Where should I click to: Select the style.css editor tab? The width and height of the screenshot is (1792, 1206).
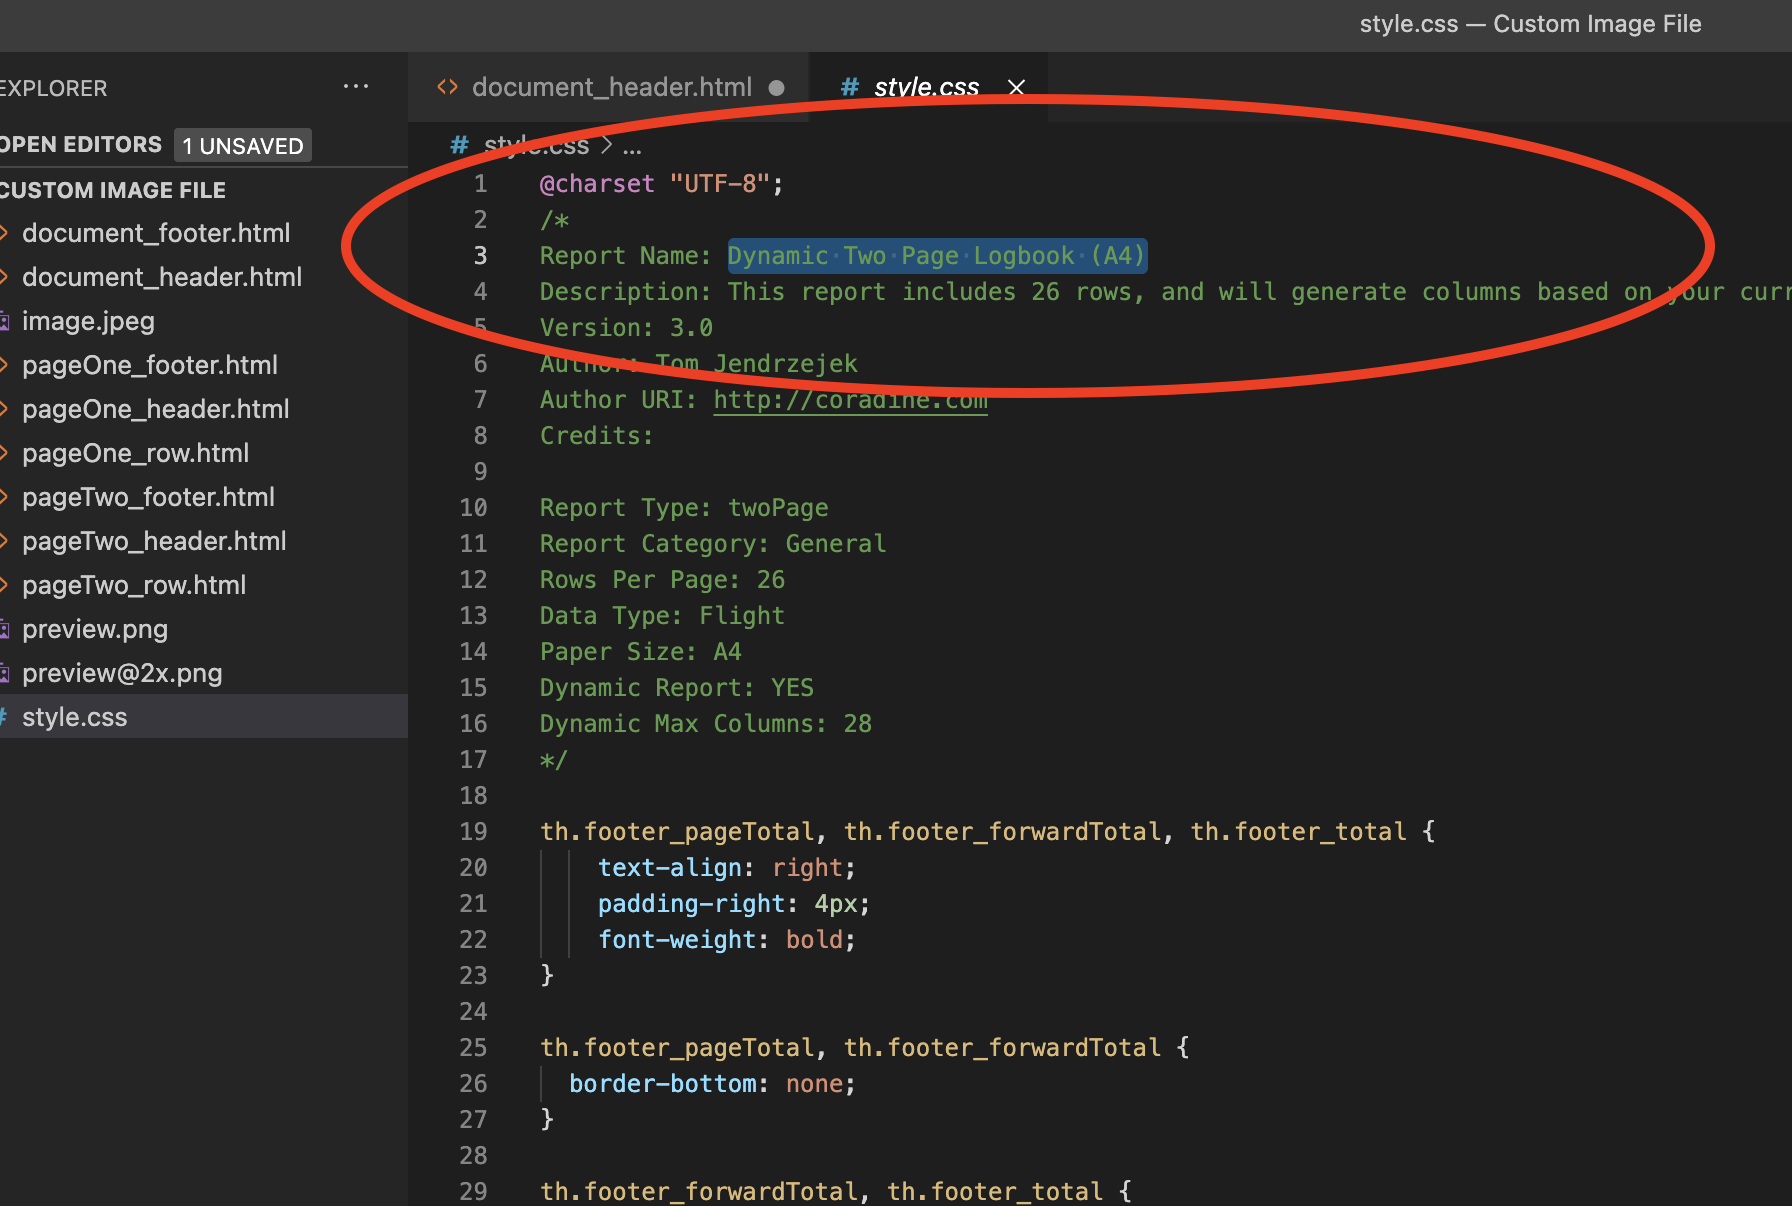[926, 87]
